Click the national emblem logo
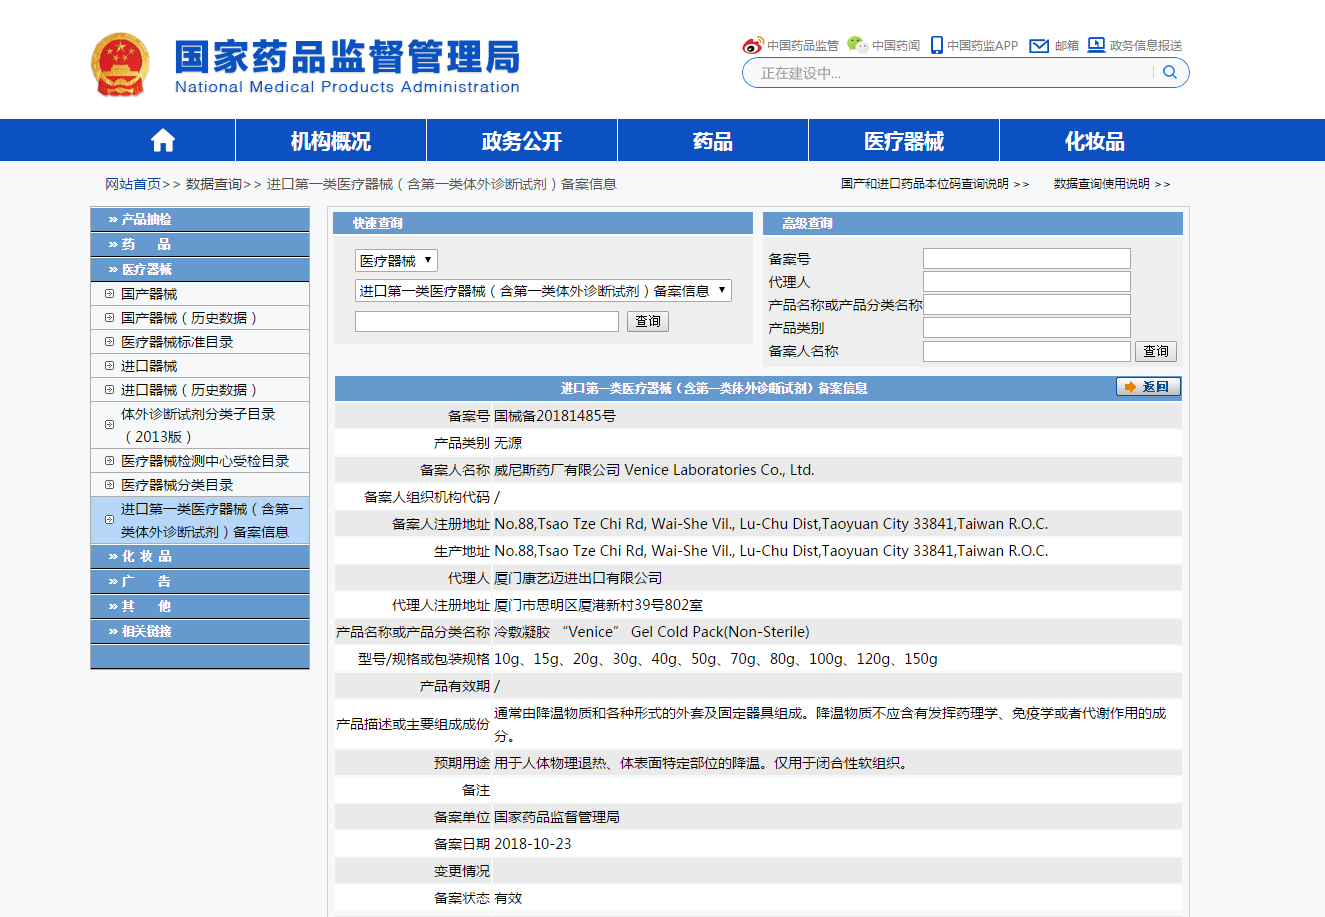Screen dimensions: 1325x917 click(121, 65)
